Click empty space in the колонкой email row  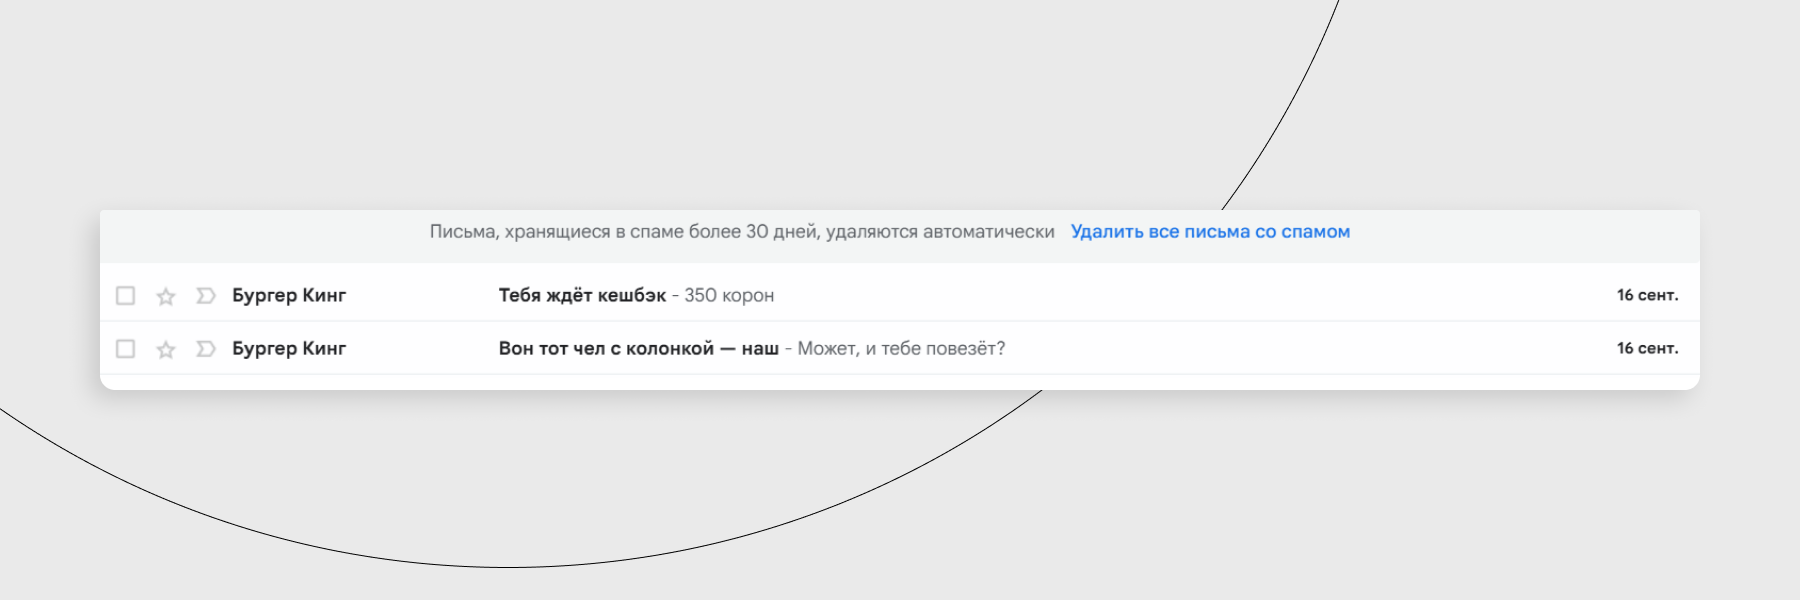1300,348
